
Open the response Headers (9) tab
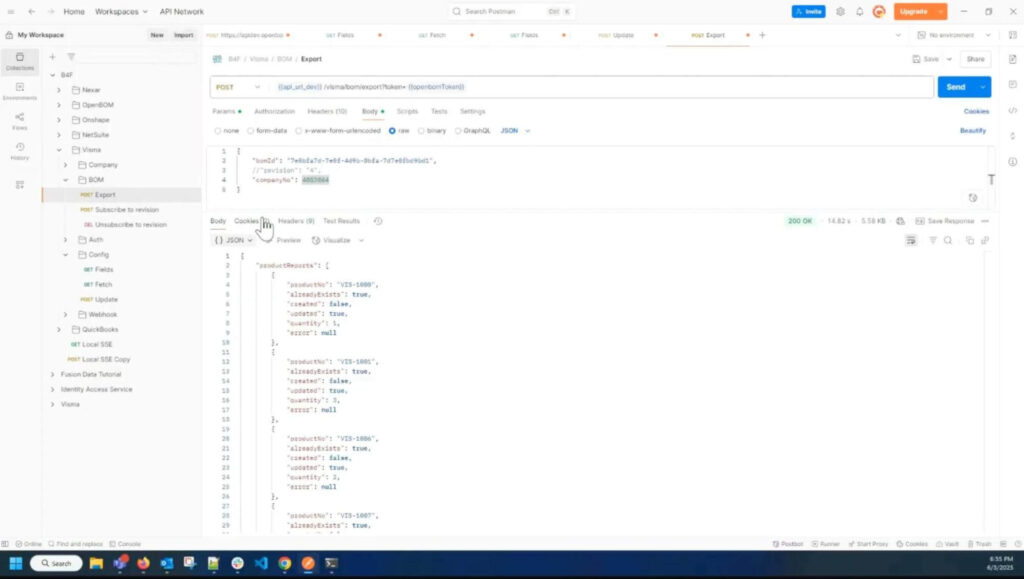click(x=296, y=221)
